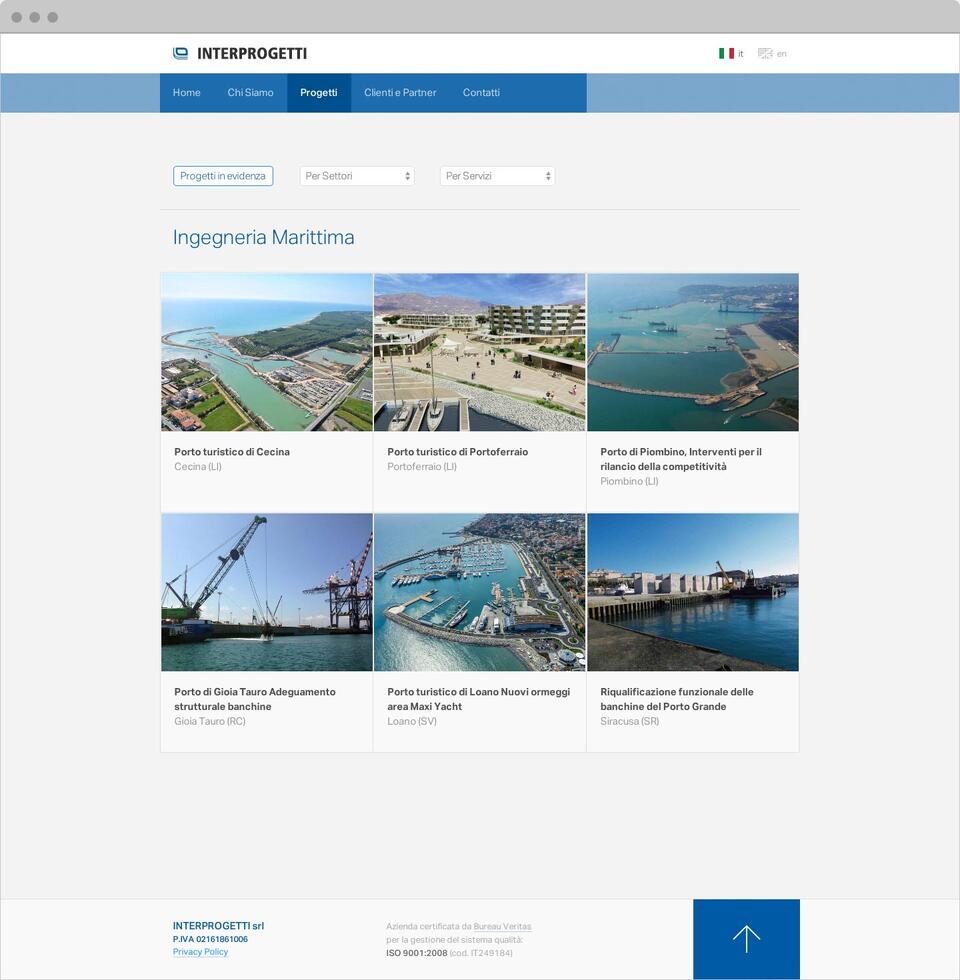Image resolution: width=960 pixels, height=980 pixels.
Task: Open the Home menu item
Action: (x=186, y=92)
